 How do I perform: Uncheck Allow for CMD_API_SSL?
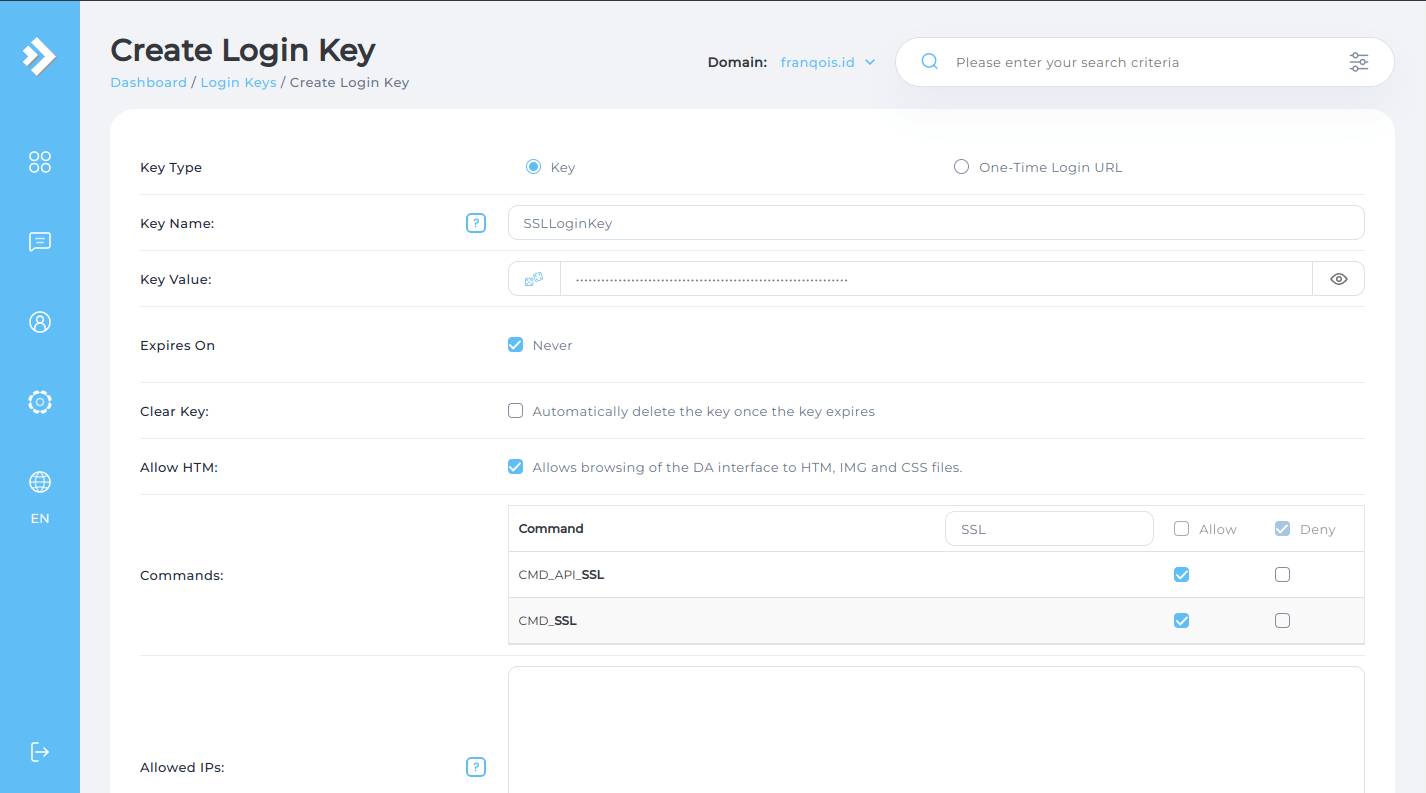click(1181, 575)
